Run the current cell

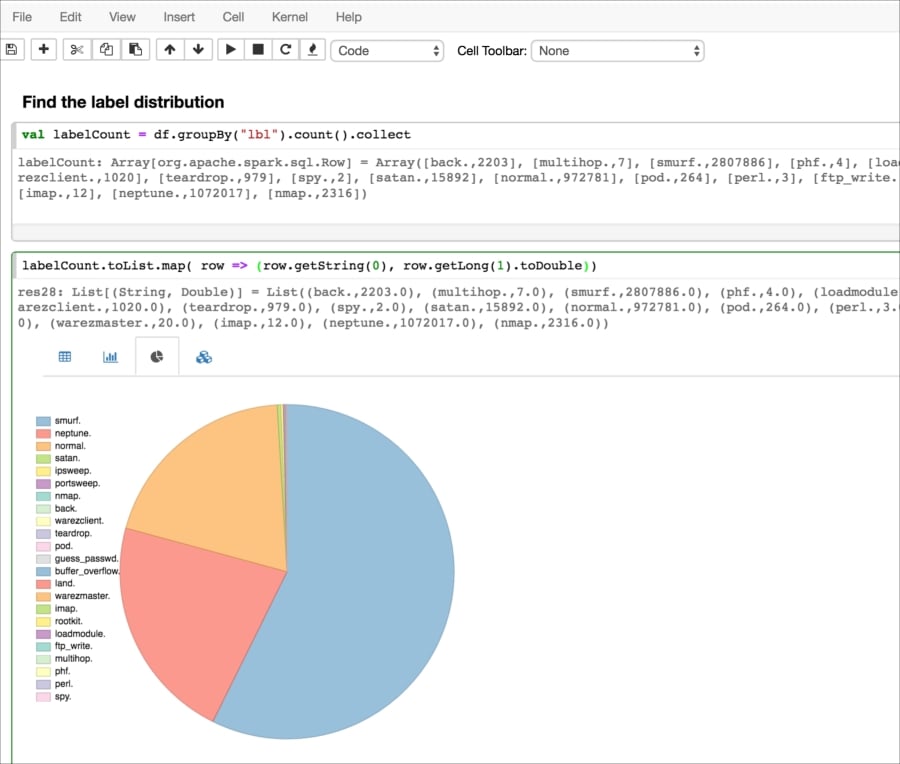(x=231, y=49)
